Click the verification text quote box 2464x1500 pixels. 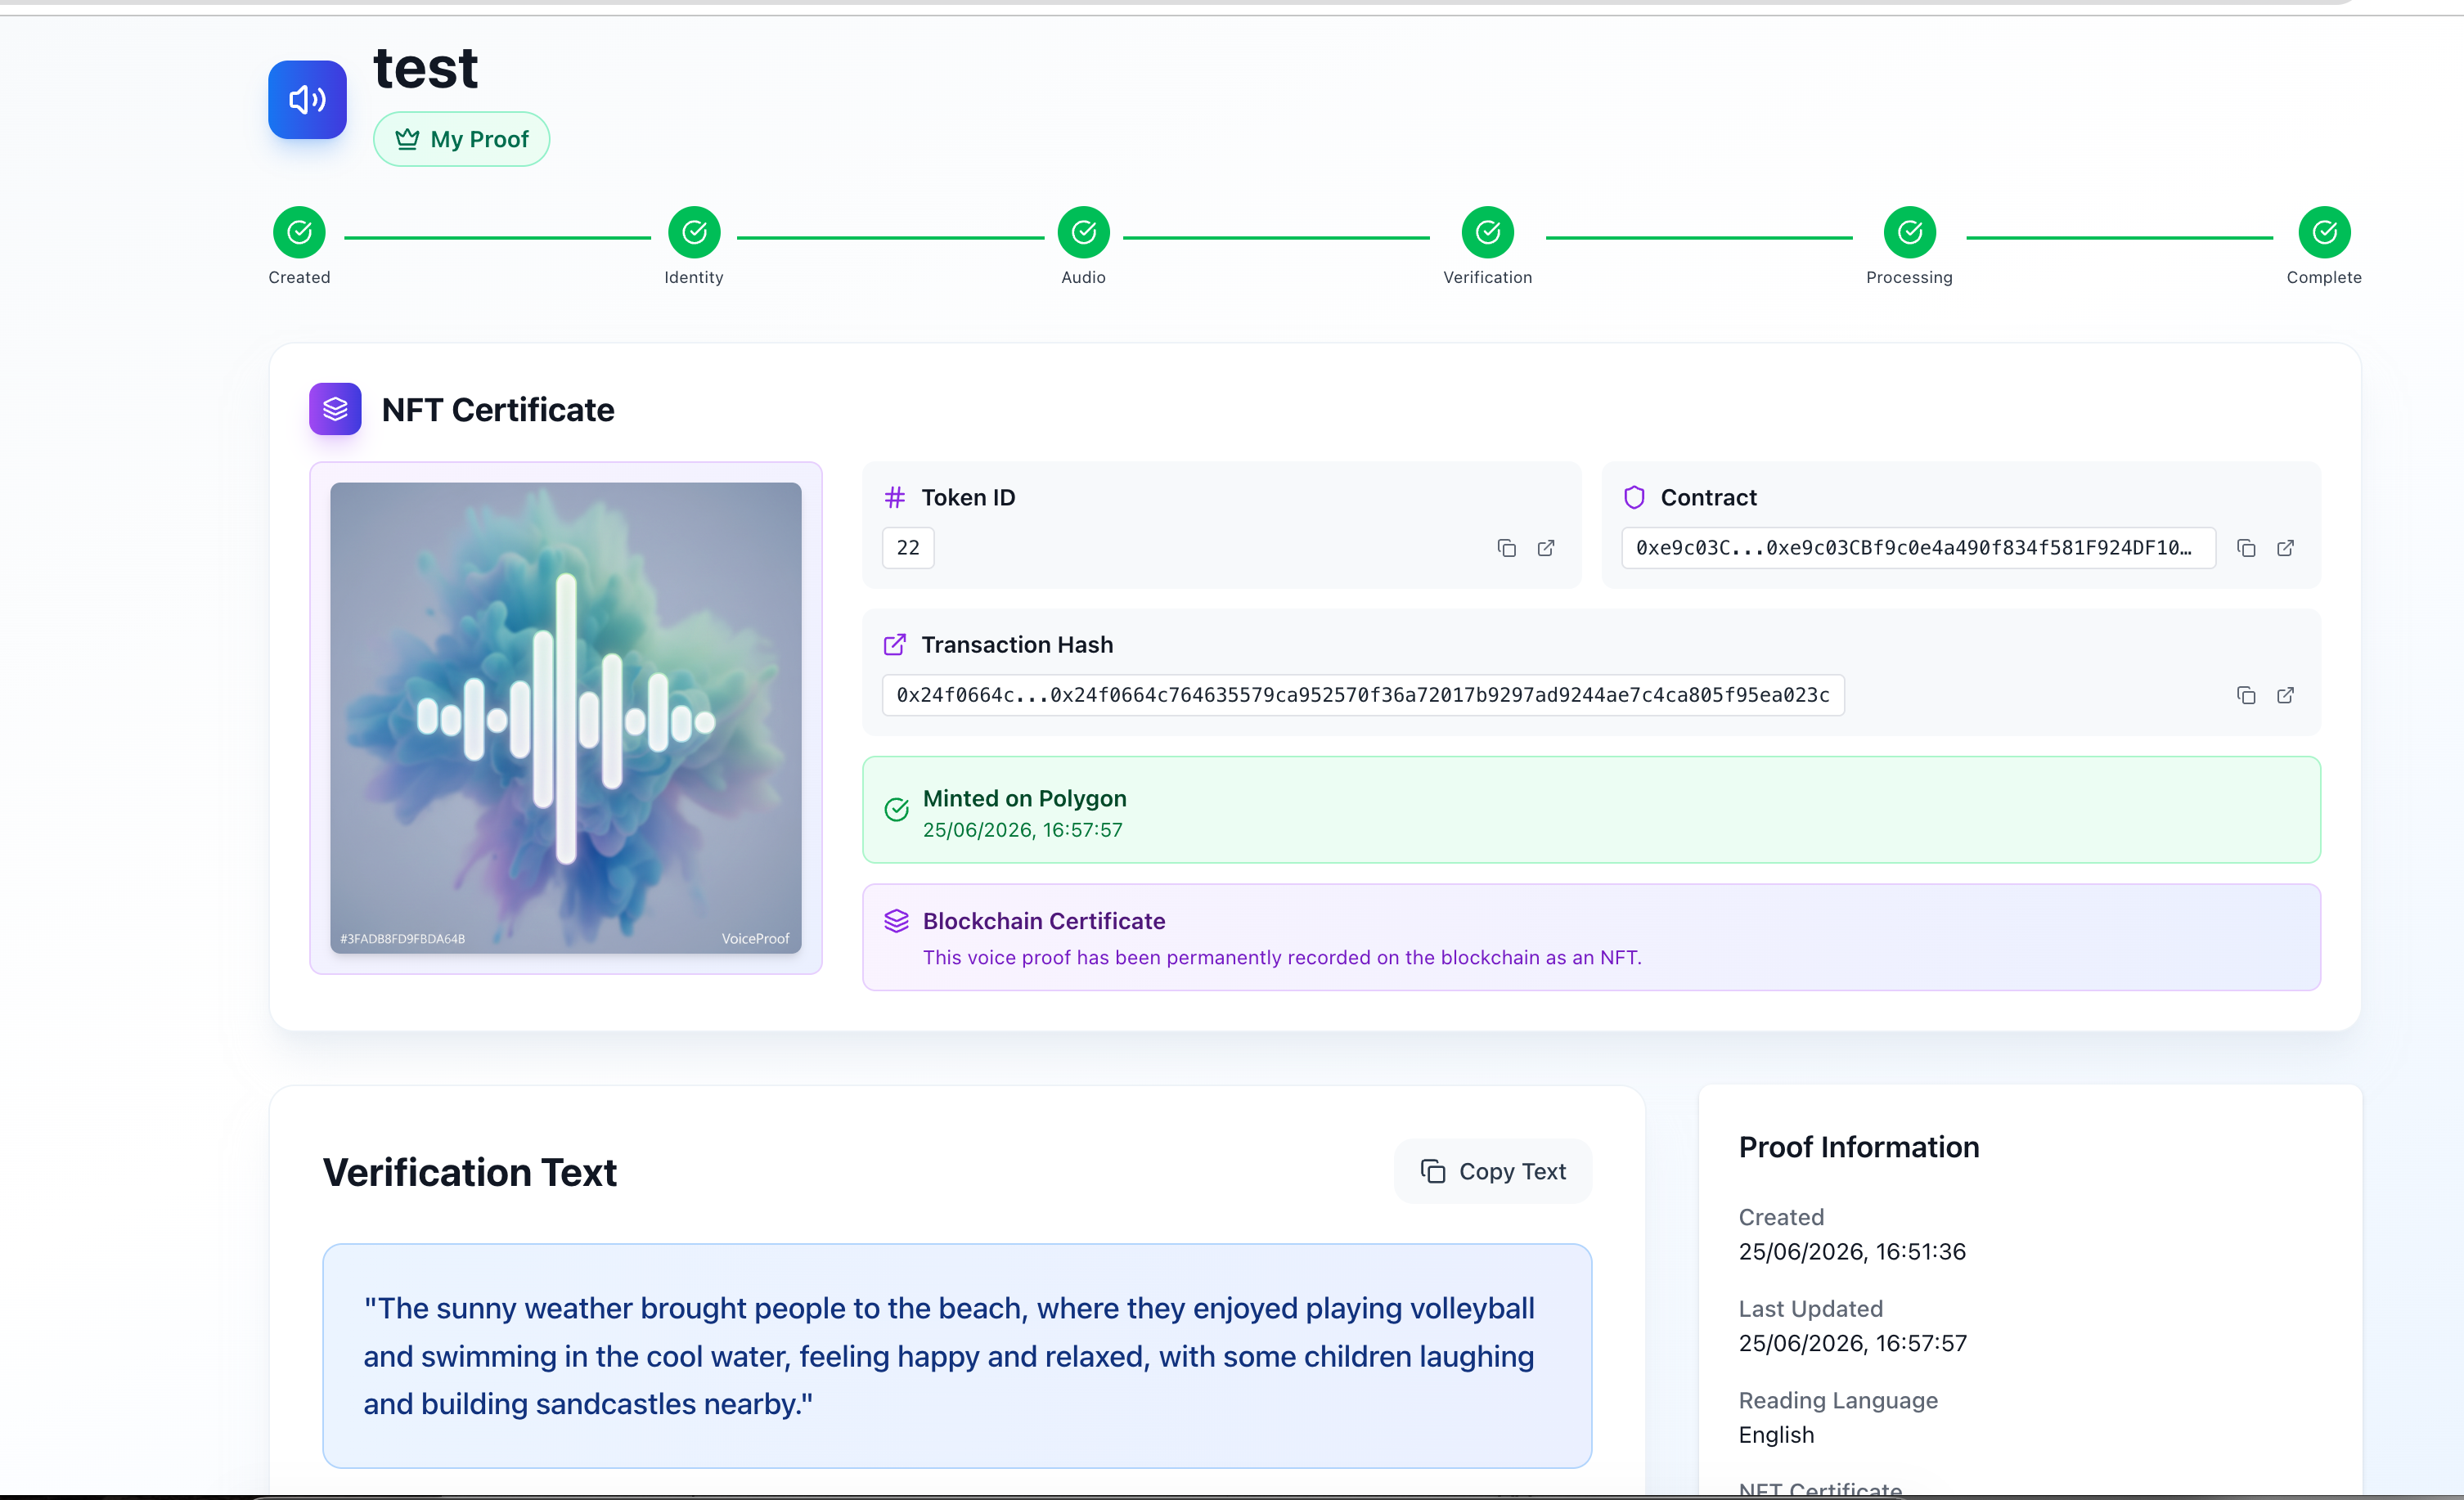(957, 1356)
